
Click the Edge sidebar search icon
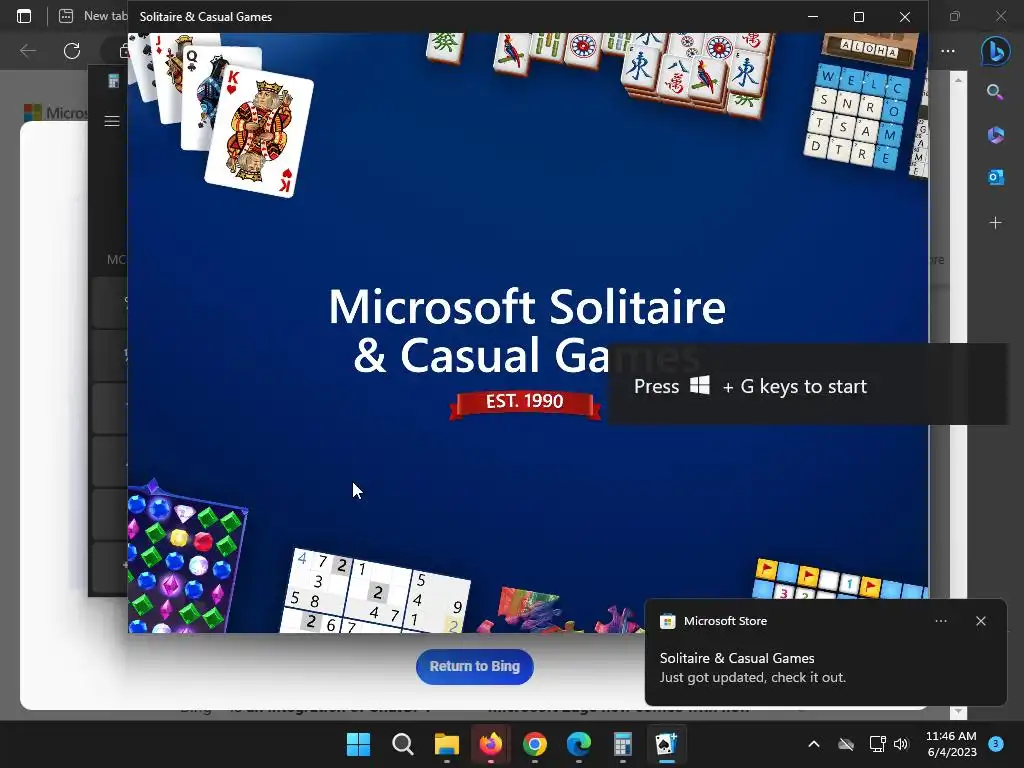click(x=995, y=92)
